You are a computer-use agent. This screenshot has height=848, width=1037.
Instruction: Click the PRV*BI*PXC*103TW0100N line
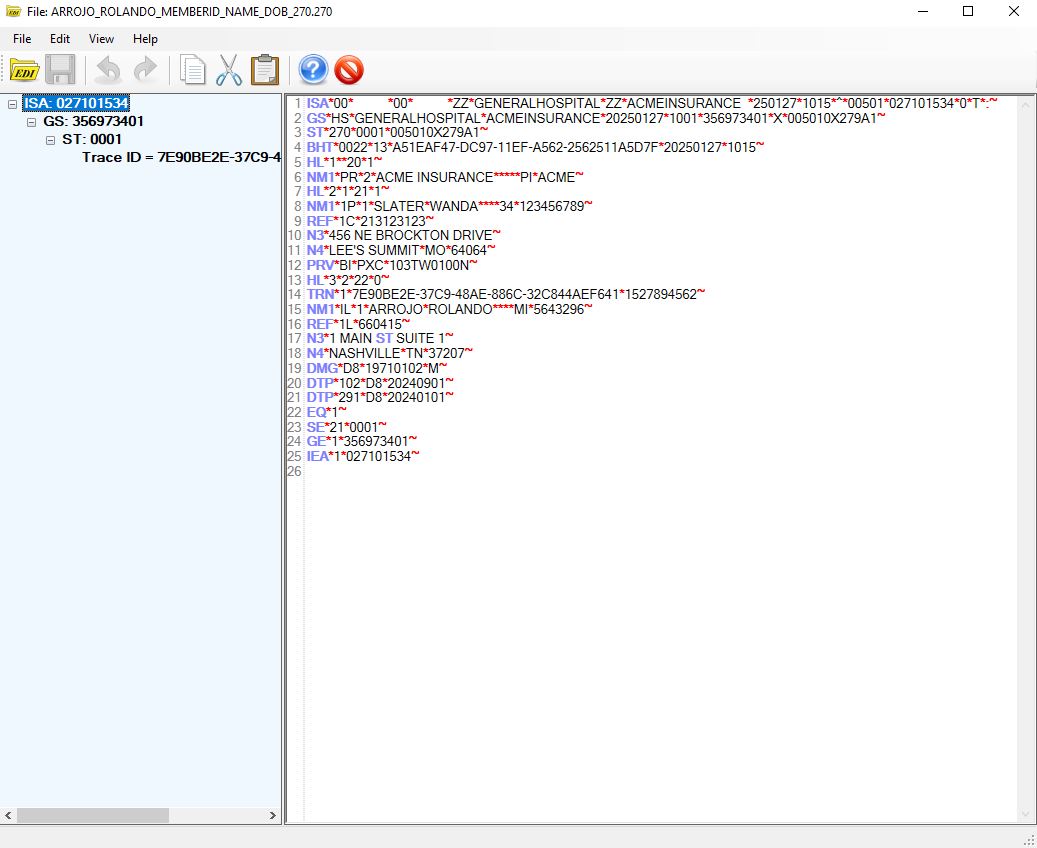pos(392,265)
